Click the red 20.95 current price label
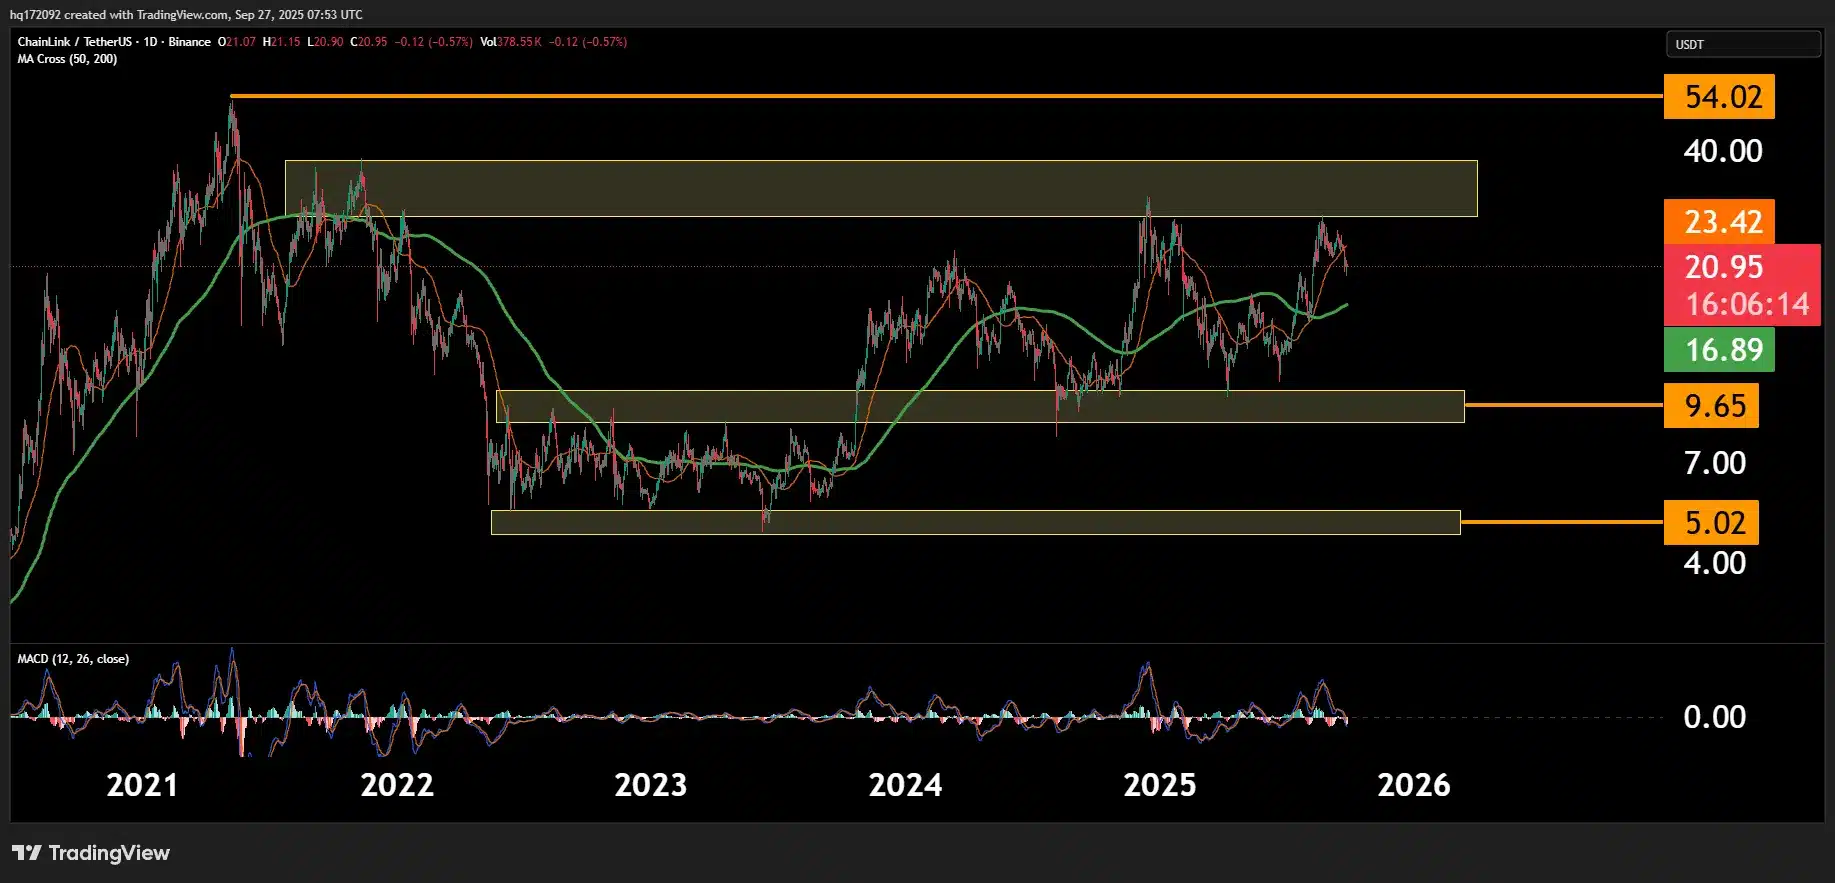This screenshot has height=883, width=1835. 1724,267
